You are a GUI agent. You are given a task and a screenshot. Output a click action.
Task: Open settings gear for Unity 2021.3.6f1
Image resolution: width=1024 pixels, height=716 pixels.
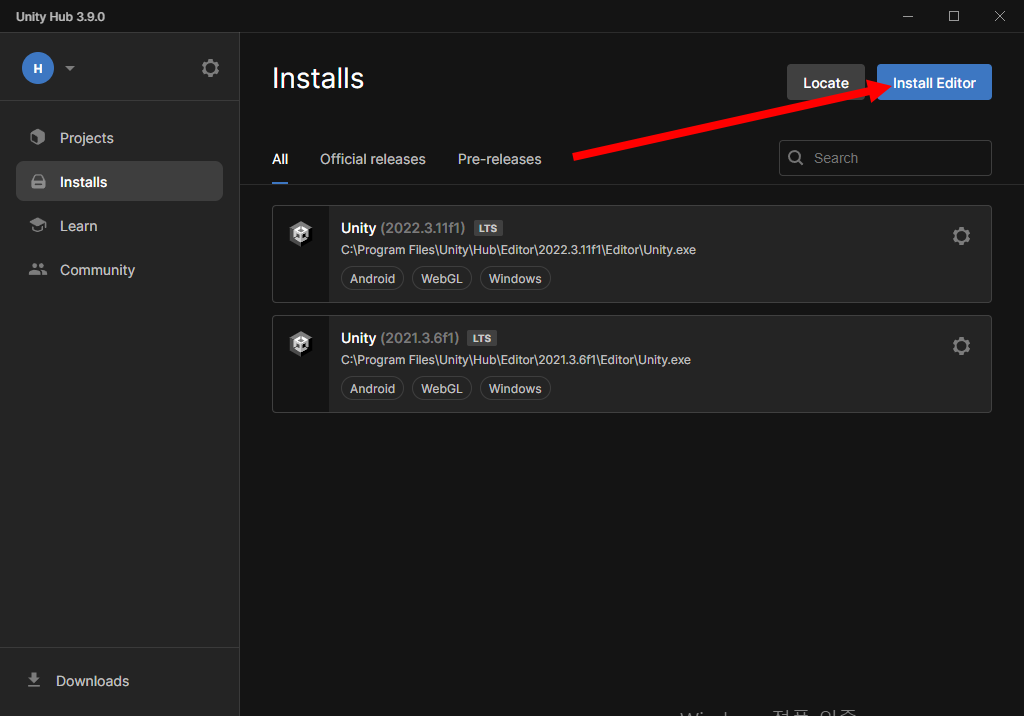click(961, 346)
